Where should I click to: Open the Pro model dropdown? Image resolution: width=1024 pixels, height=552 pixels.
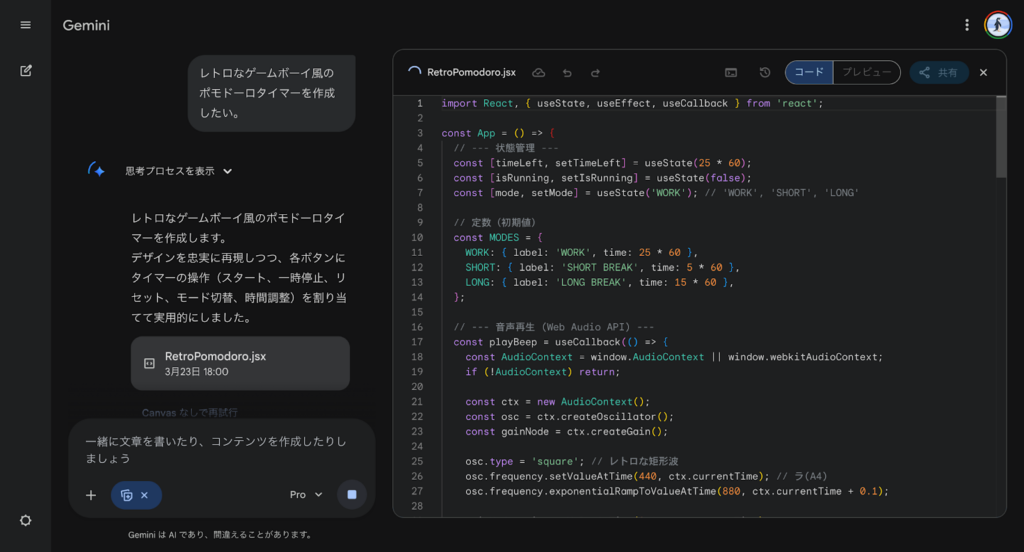[x=306, y=495]
